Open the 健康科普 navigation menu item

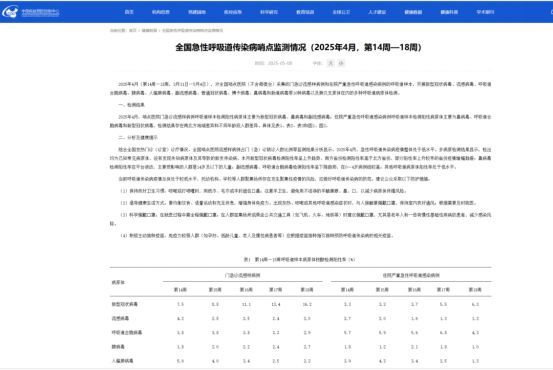(449, 12)
